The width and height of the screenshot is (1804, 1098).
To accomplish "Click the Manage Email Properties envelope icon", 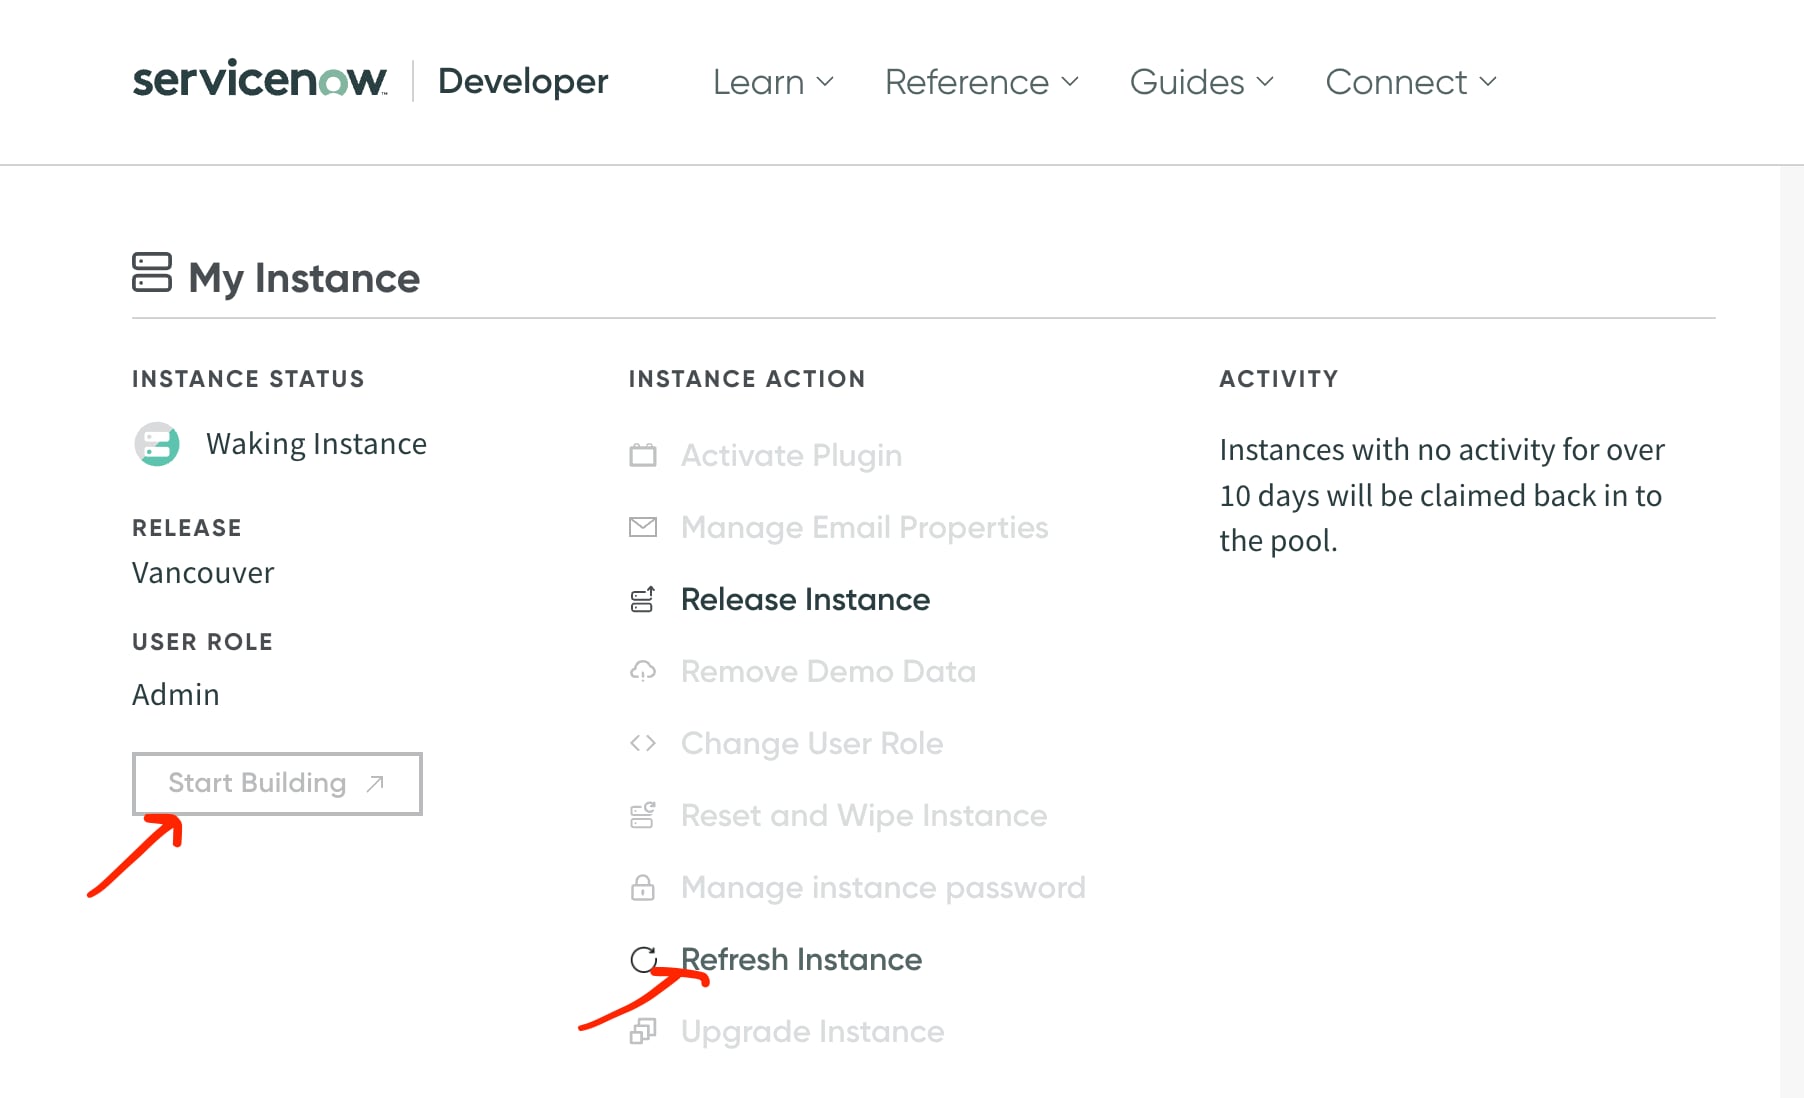I will [643, 527].
